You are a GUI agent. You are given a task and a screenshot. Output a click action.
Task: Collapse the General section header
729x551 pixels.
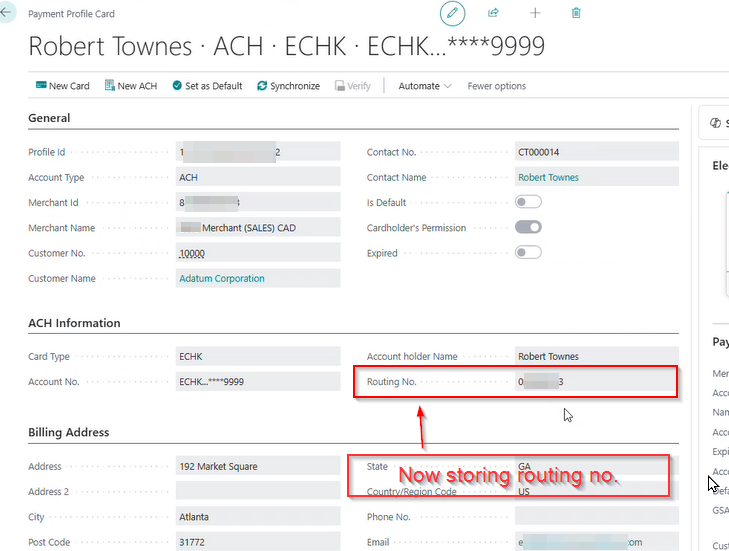[x=49, y=118]
